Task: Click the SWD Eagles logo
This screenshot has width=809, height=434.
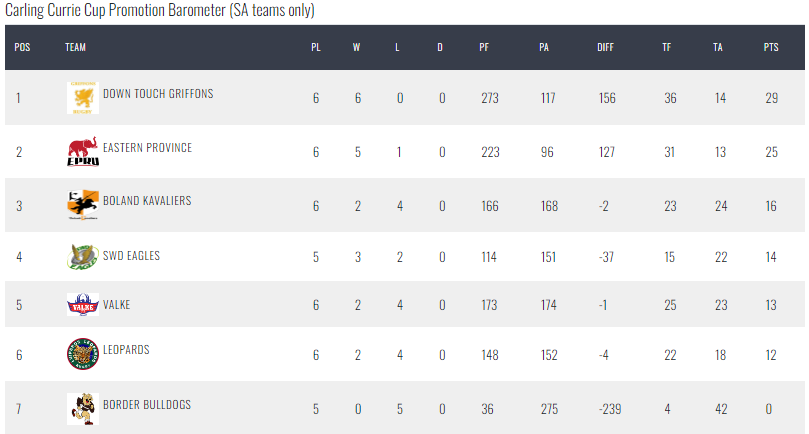Action: pyautogui.click(x=83, y=256)
